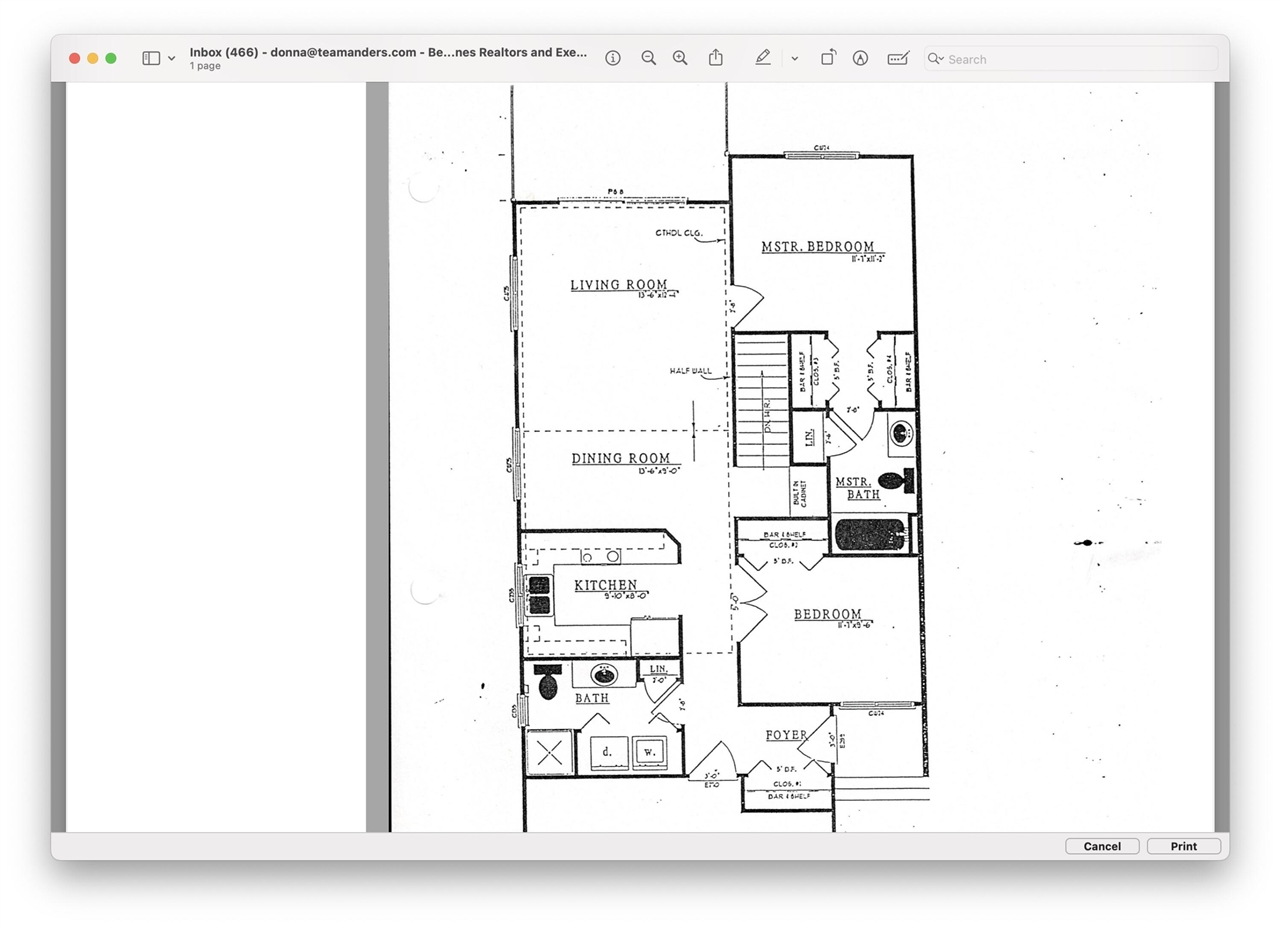Toggle the sidebar view button
The height and width of the screenshot is (927, 1280).
[151, 58]
